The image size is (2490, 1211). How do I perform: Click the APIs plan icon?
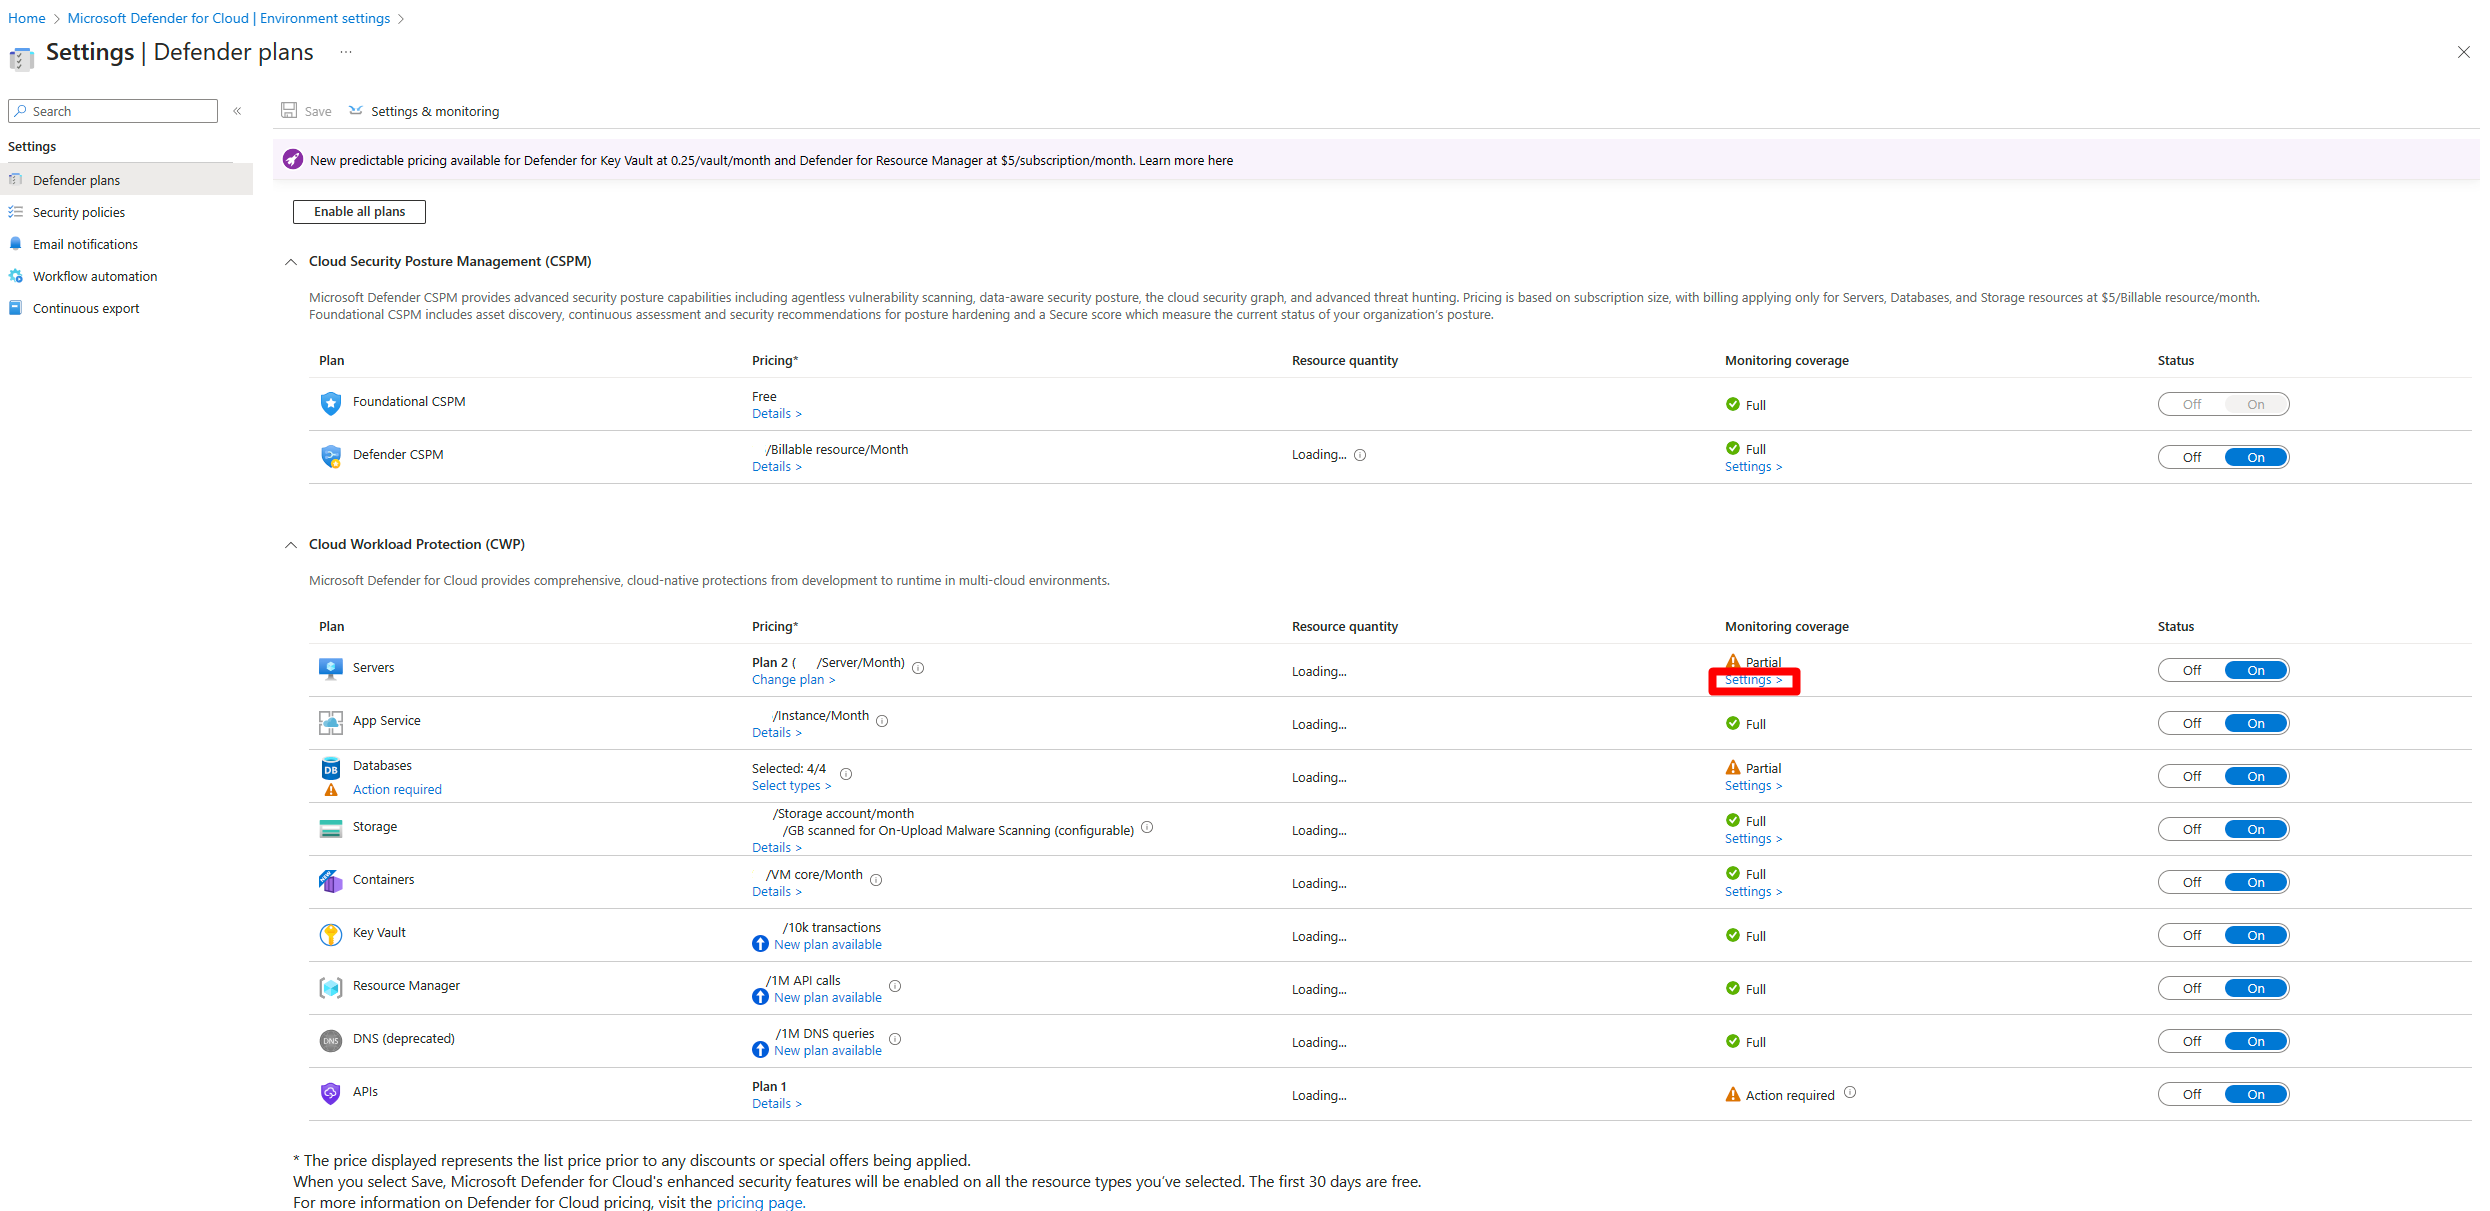click(x=330, y=1093)
